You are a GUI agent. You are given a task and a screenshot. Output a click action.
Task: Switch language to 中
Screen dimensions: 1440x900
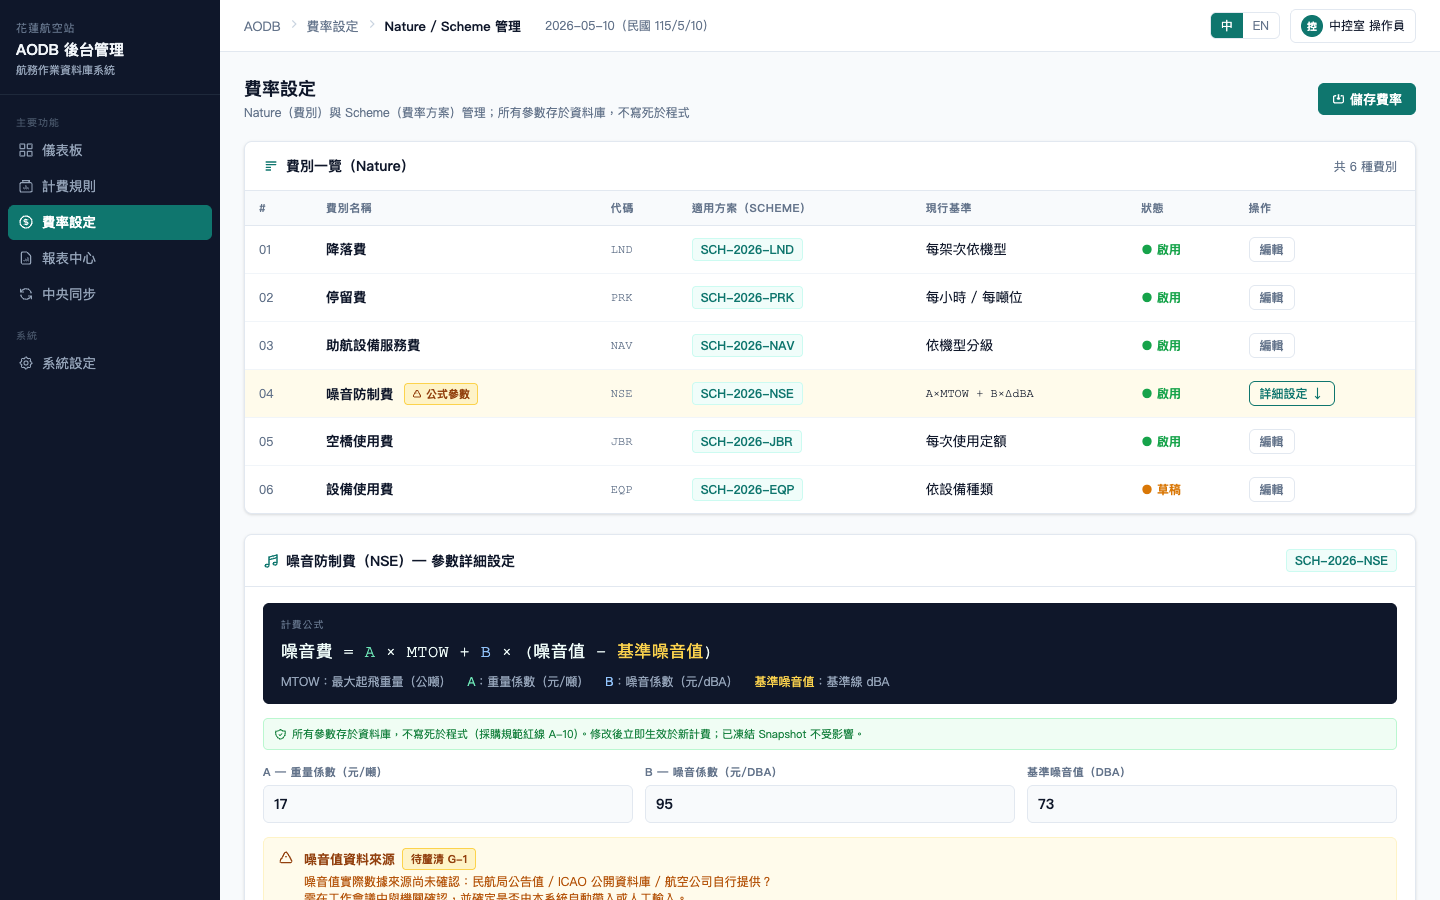(1227, 26)
